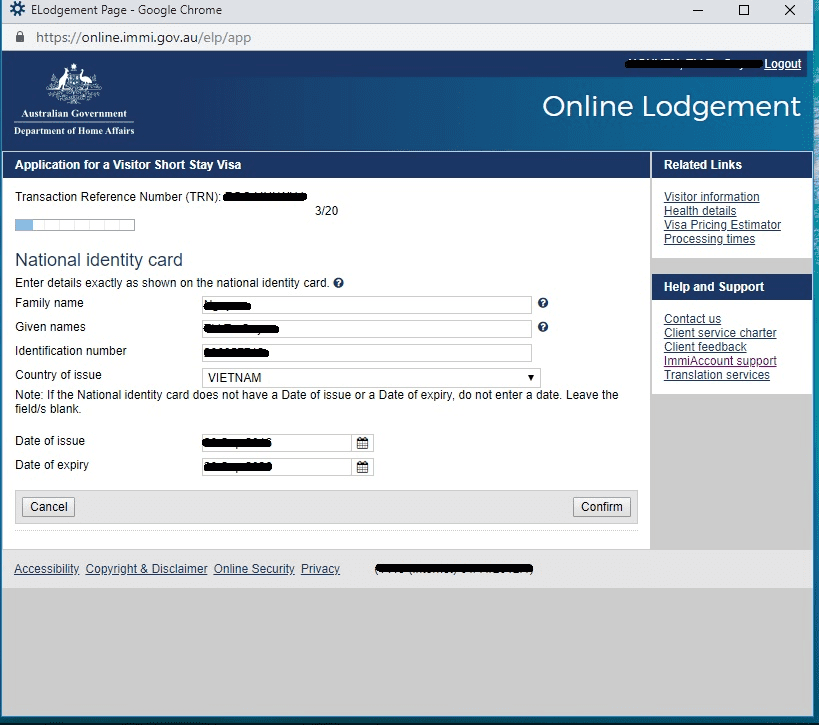
Task: Click the application progress bar
Action: [x=75, y=225]
